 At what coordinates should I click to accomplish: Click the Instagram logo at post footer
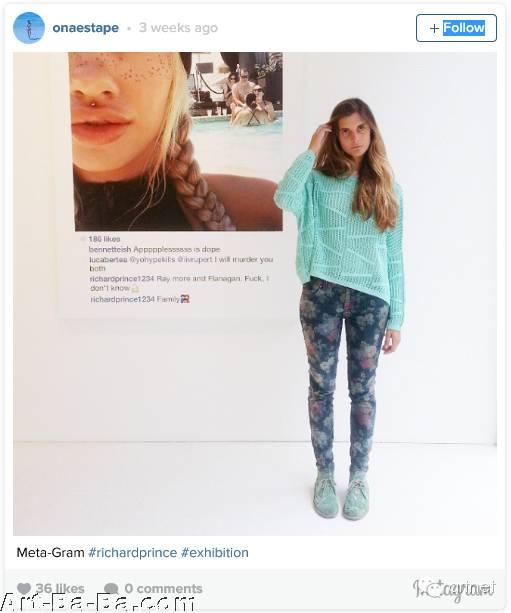(454, 590)
